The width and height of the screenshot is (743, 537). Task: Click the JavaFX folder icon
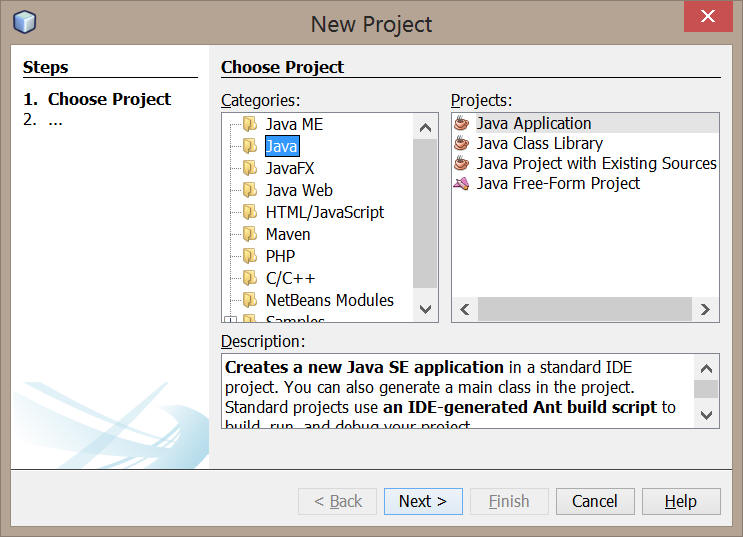[250, 168]
